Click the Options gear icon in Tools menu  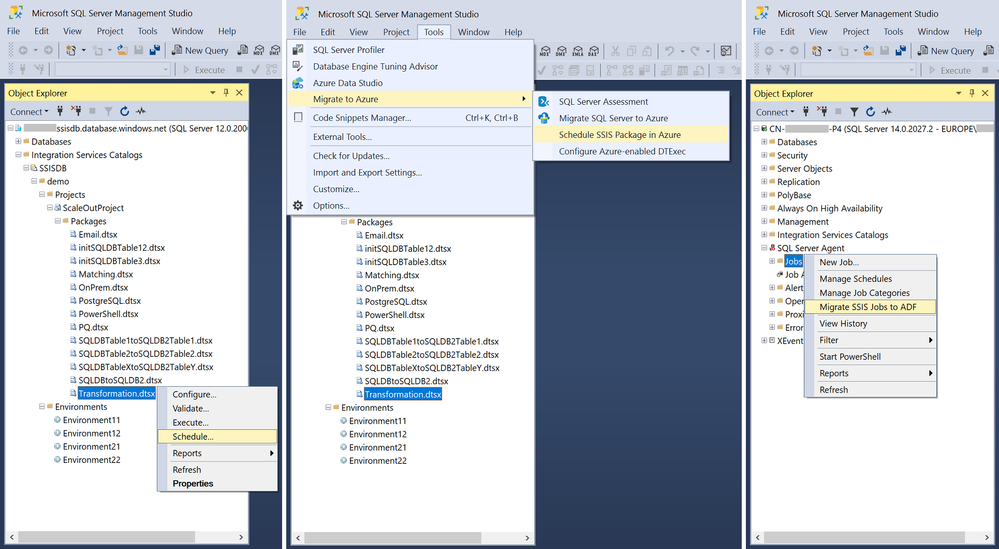[298, 205]
